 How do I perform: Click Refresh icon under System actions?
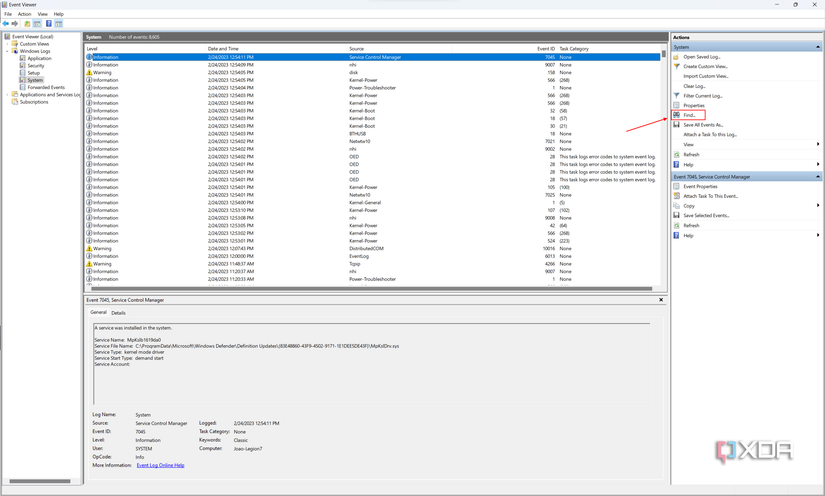pyautogui.click(x=677, y=155)
